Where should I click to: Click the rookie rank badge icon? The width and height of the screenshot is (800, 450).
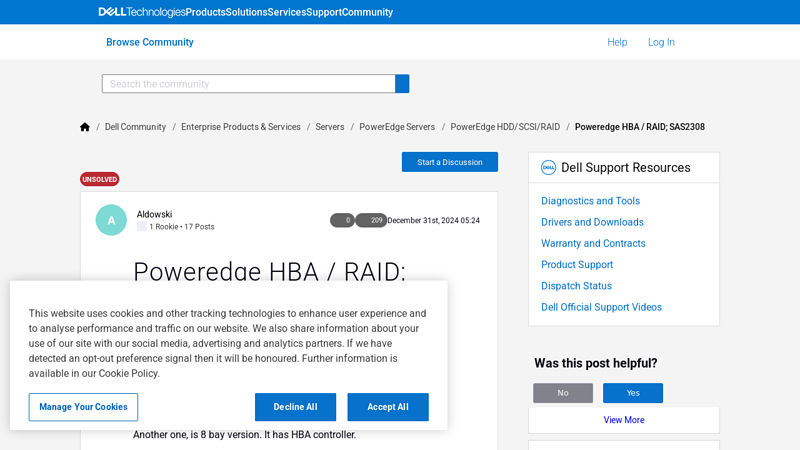pyautogui.click(x=142, y=227)
